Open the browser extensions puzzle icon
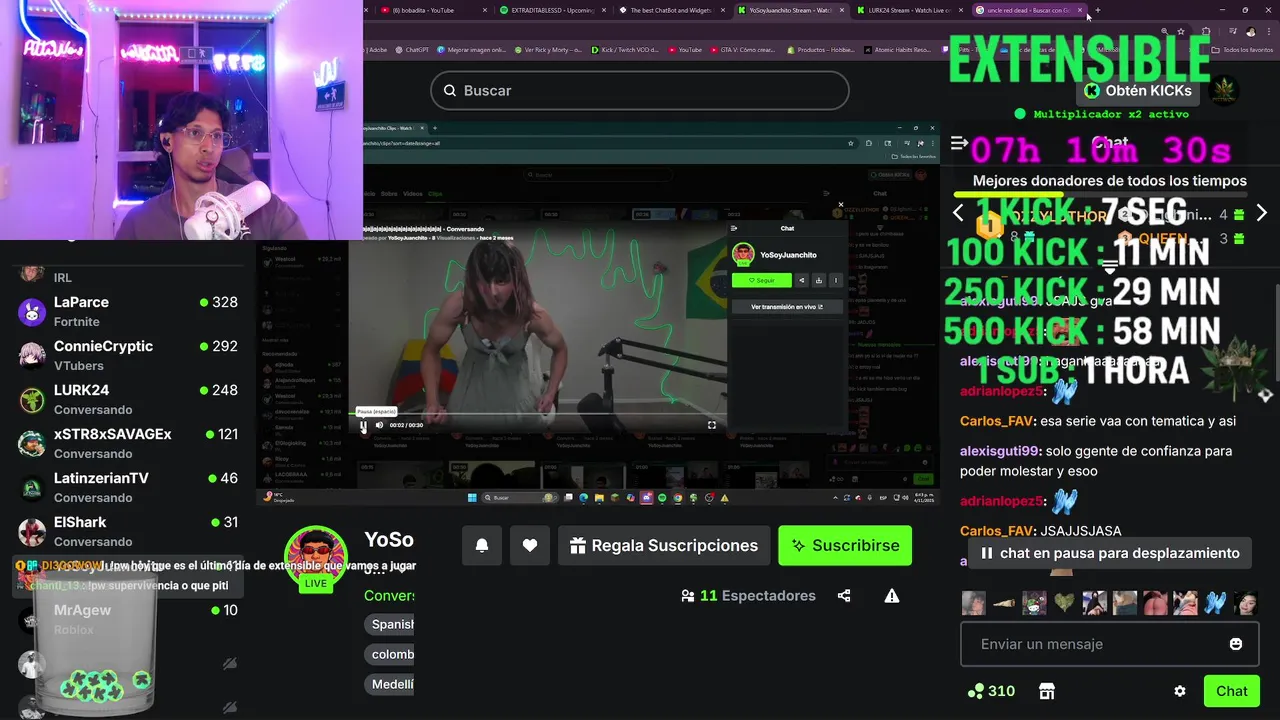The width and height of the screenshot is (1280, 720). click(x=1206, y=31)
